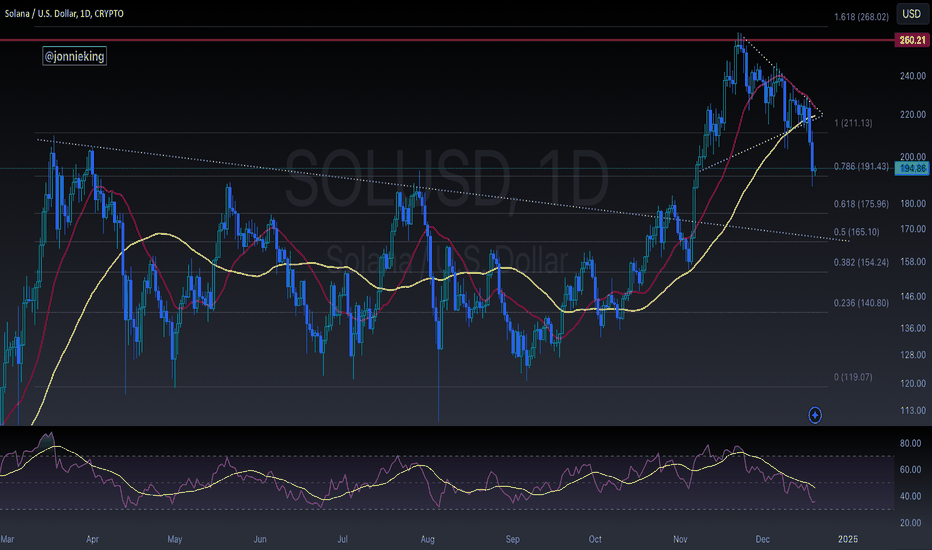Click the 0.786 (191.43) Fibonacci label

point(861,166)
